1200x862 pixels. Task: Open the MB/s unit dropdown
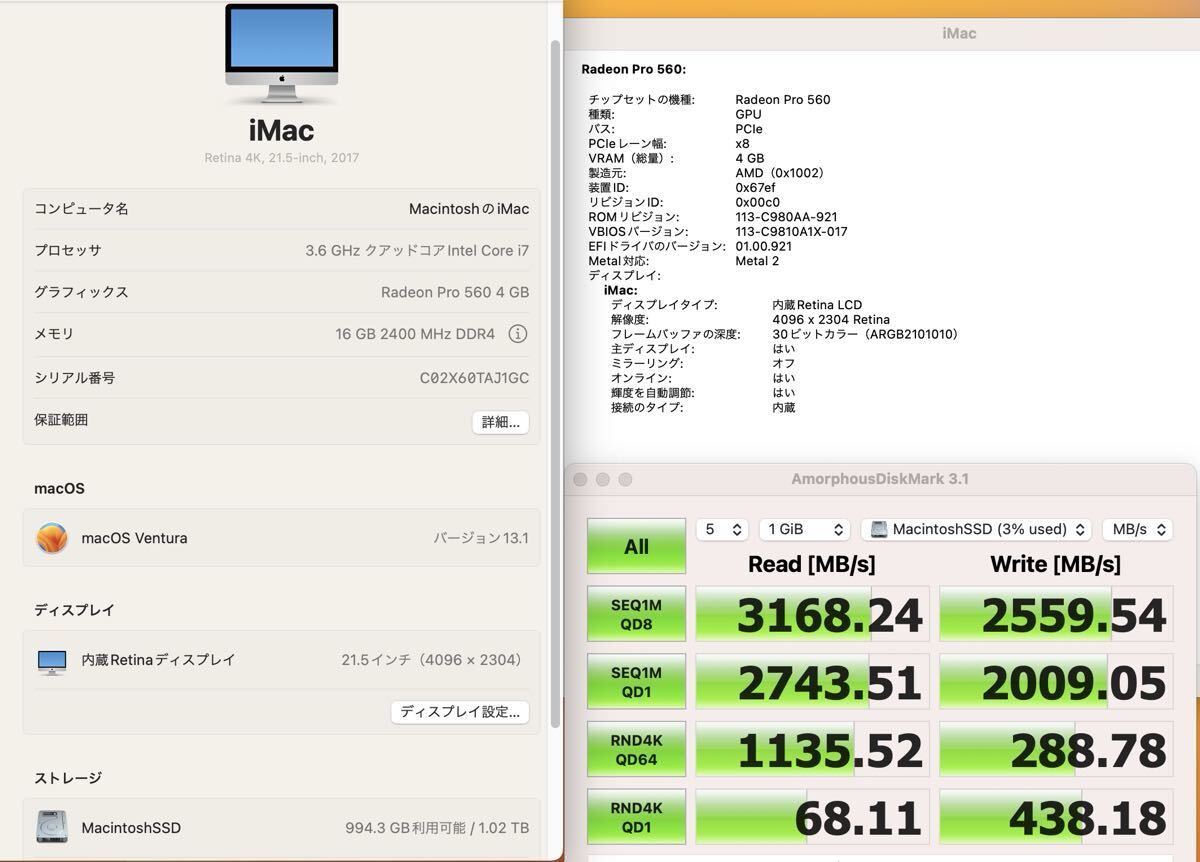pyautogui.click(x=1137, y=529)
